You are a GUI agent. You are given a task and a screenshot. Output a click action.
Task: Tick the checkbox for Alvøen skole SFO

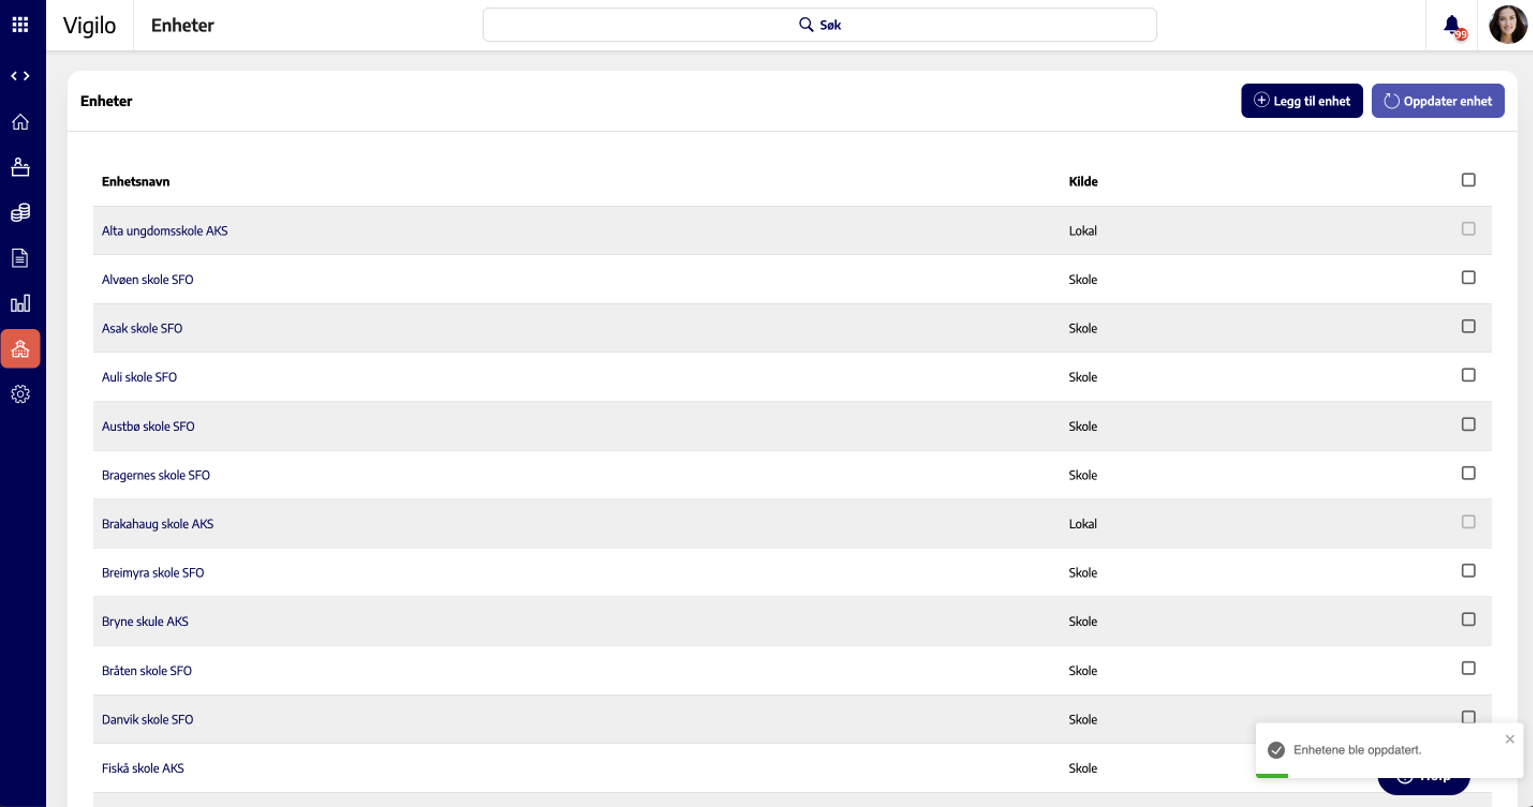(1468, 278)
